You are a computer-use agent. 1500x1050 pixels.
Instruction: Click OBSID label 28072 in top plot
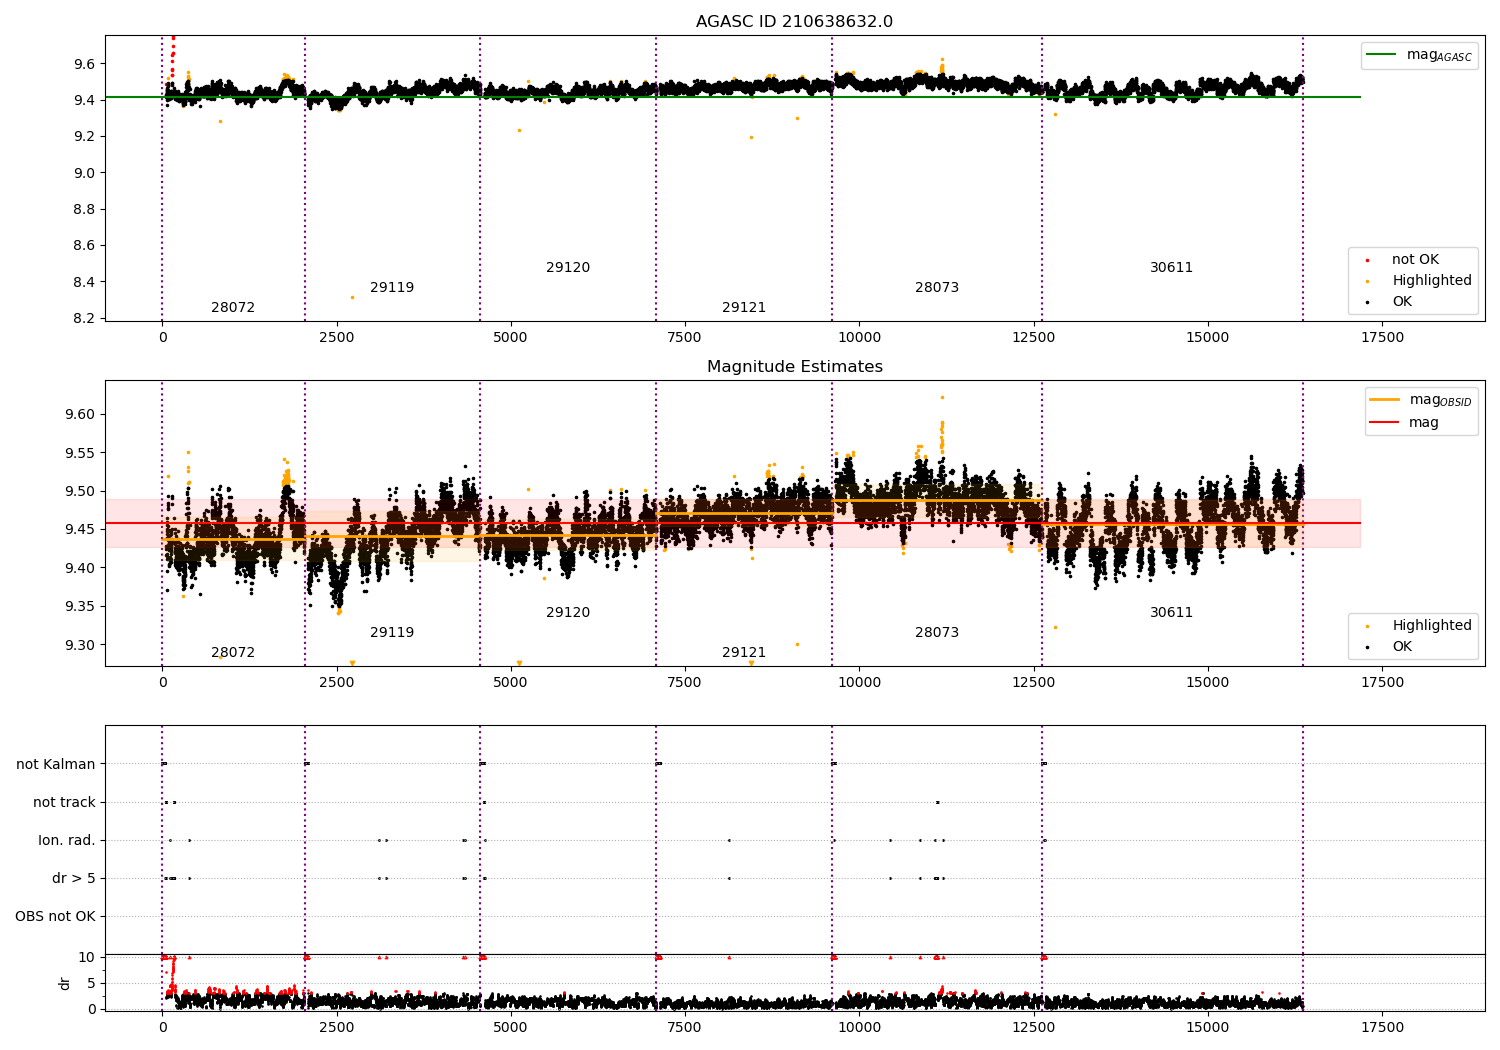coord(233,308)
